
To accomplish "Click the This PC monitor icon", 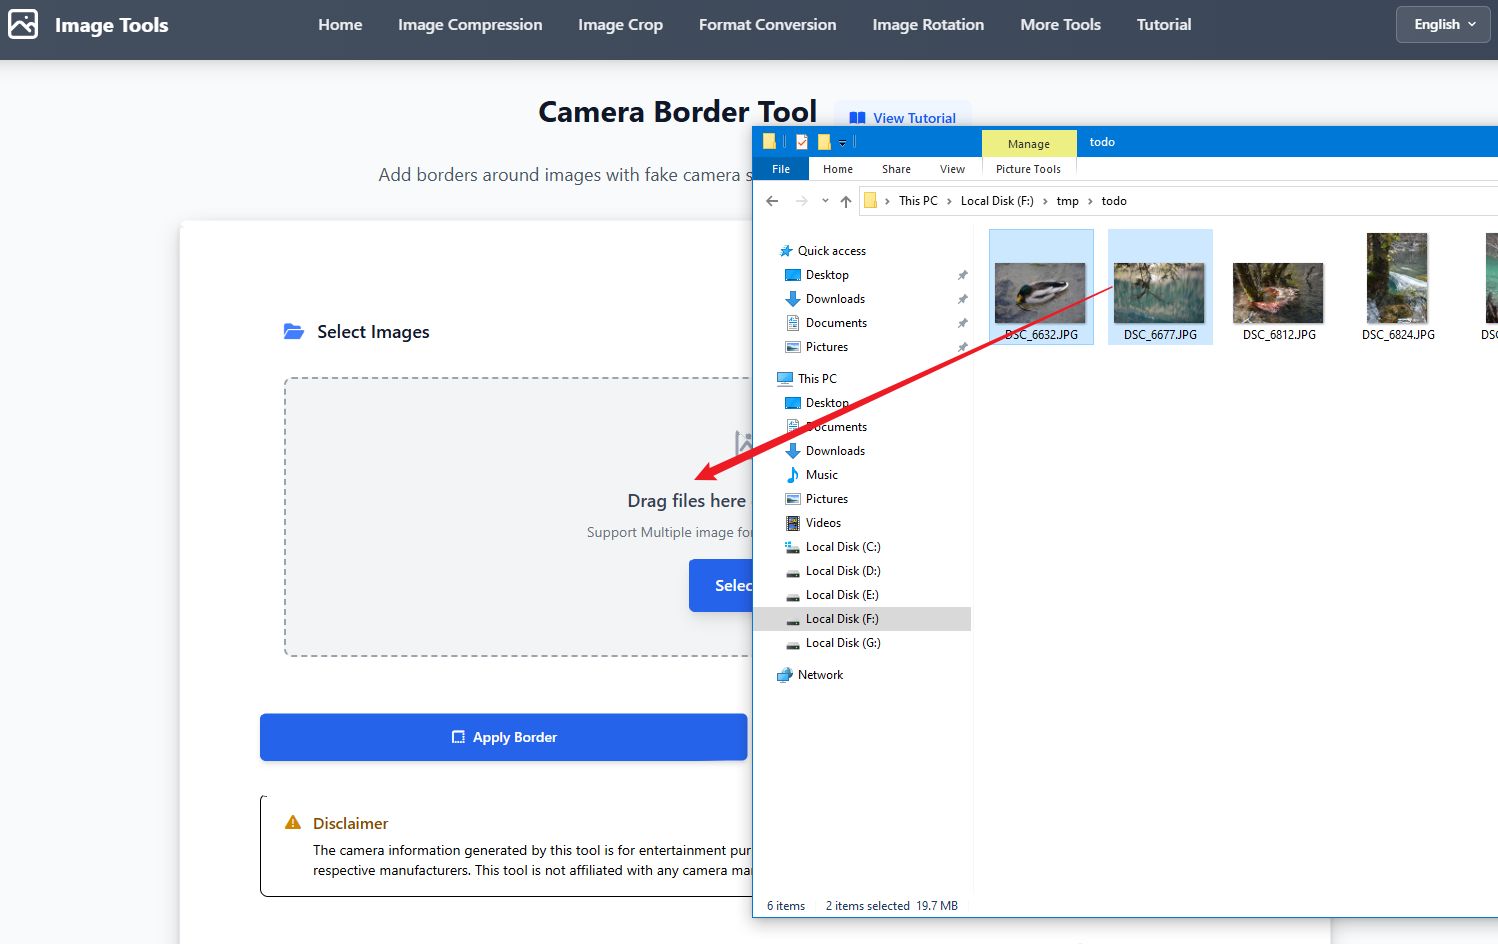I will click(785, 379).
